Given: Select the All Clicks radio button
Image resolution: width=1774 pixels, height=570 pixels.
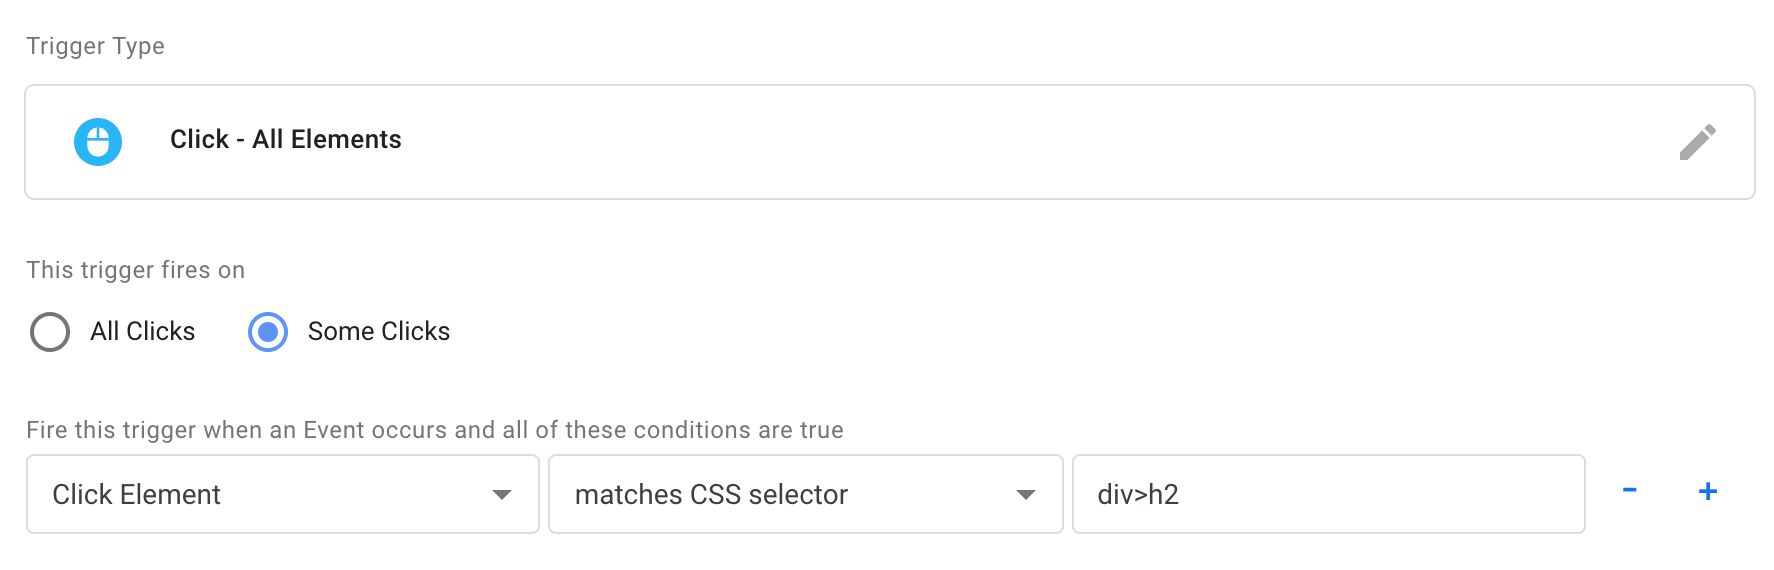Looking at the screenshot, I should click(50, 332).
